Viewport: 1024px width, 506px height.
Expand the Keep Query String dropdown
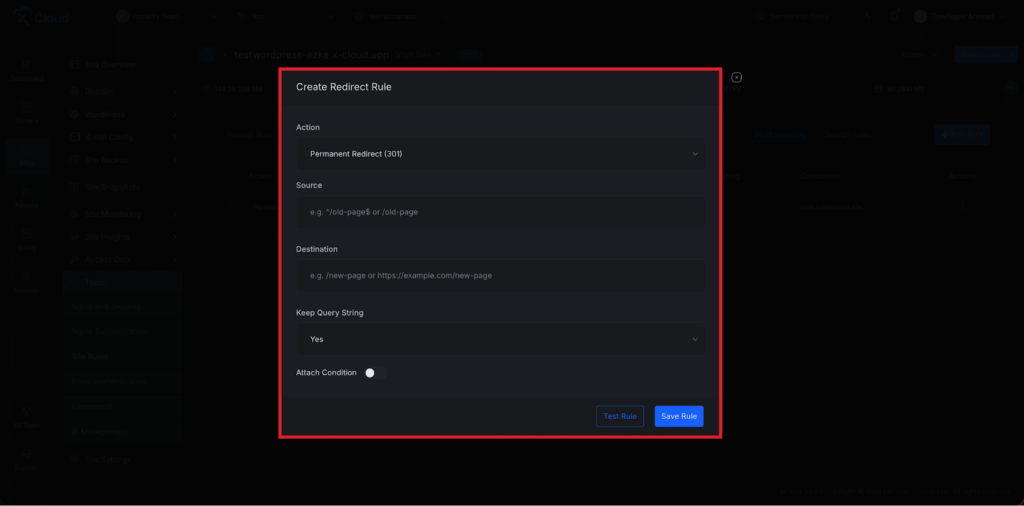click(x=500, y=339)
